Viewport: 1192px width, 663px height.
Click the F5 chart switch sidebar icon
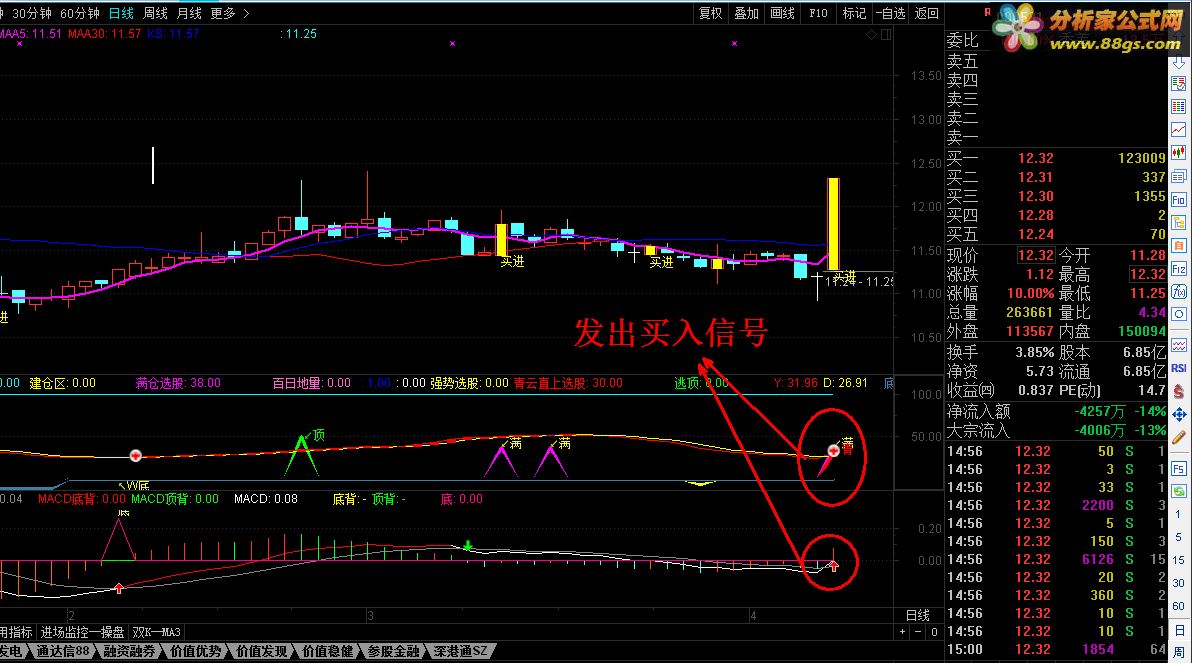(x=1178, y=468)
